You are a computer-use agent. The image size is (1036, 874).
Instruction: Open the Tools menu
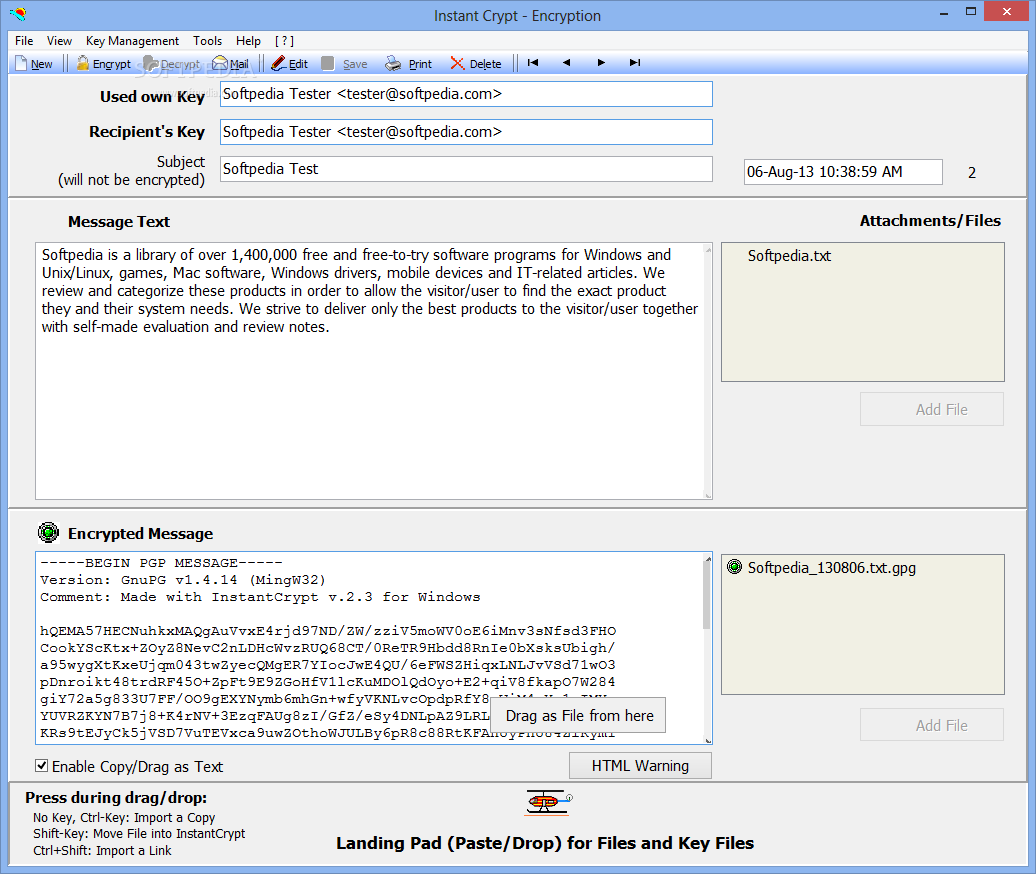point(207,41)
